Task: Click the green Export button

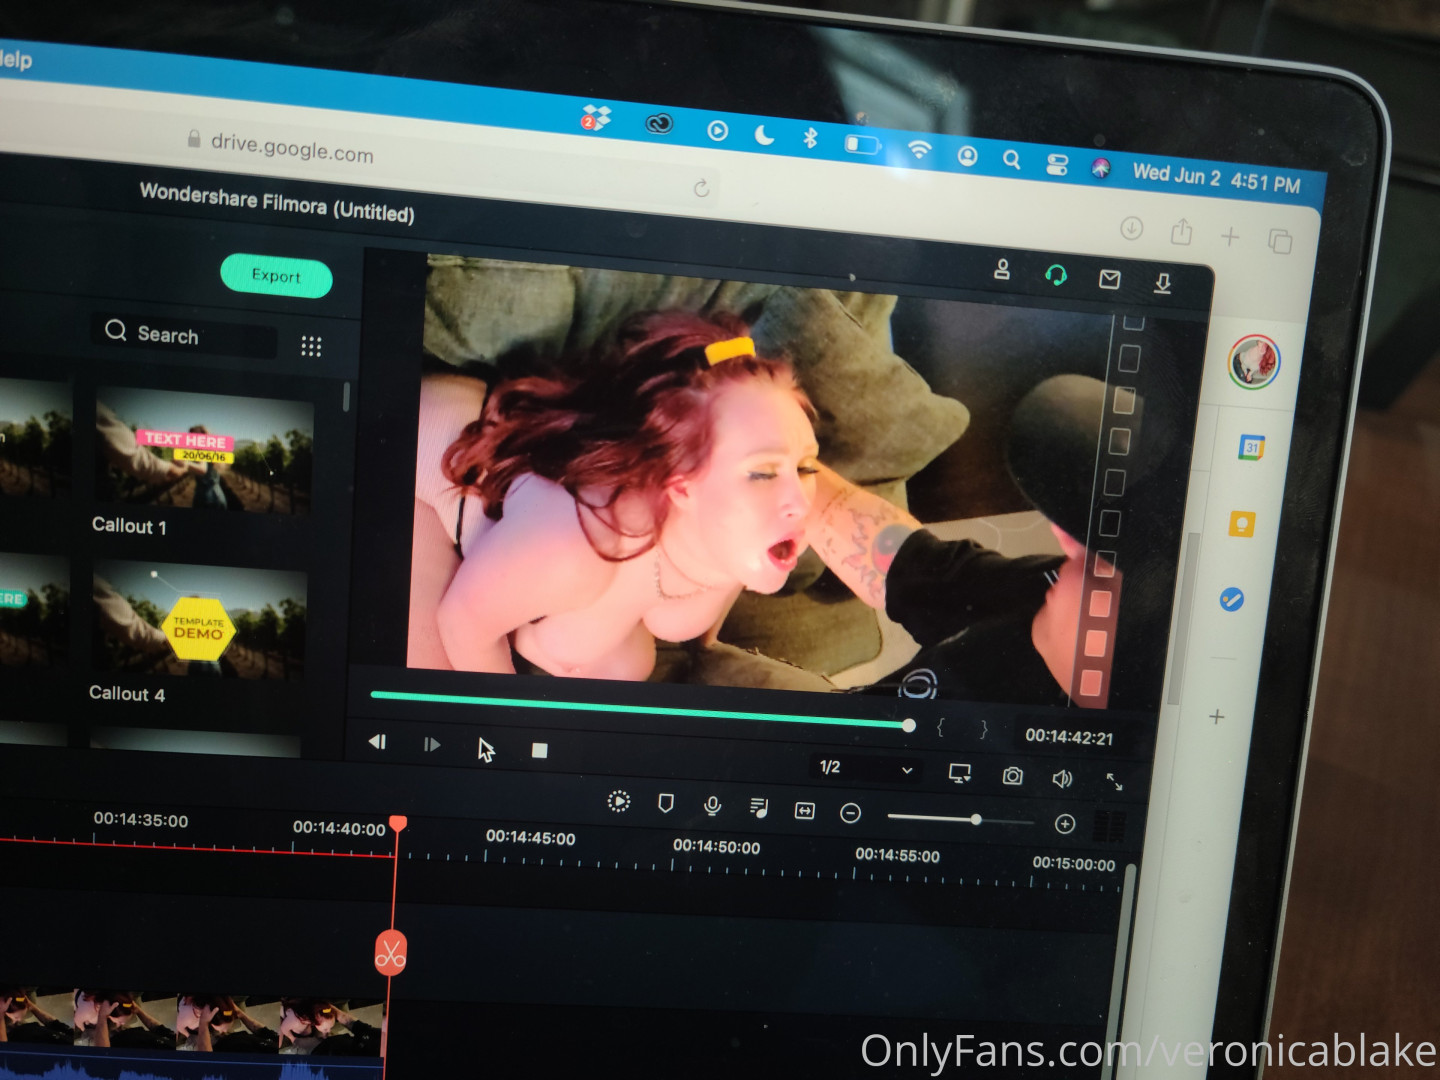Action: (276, 276)
